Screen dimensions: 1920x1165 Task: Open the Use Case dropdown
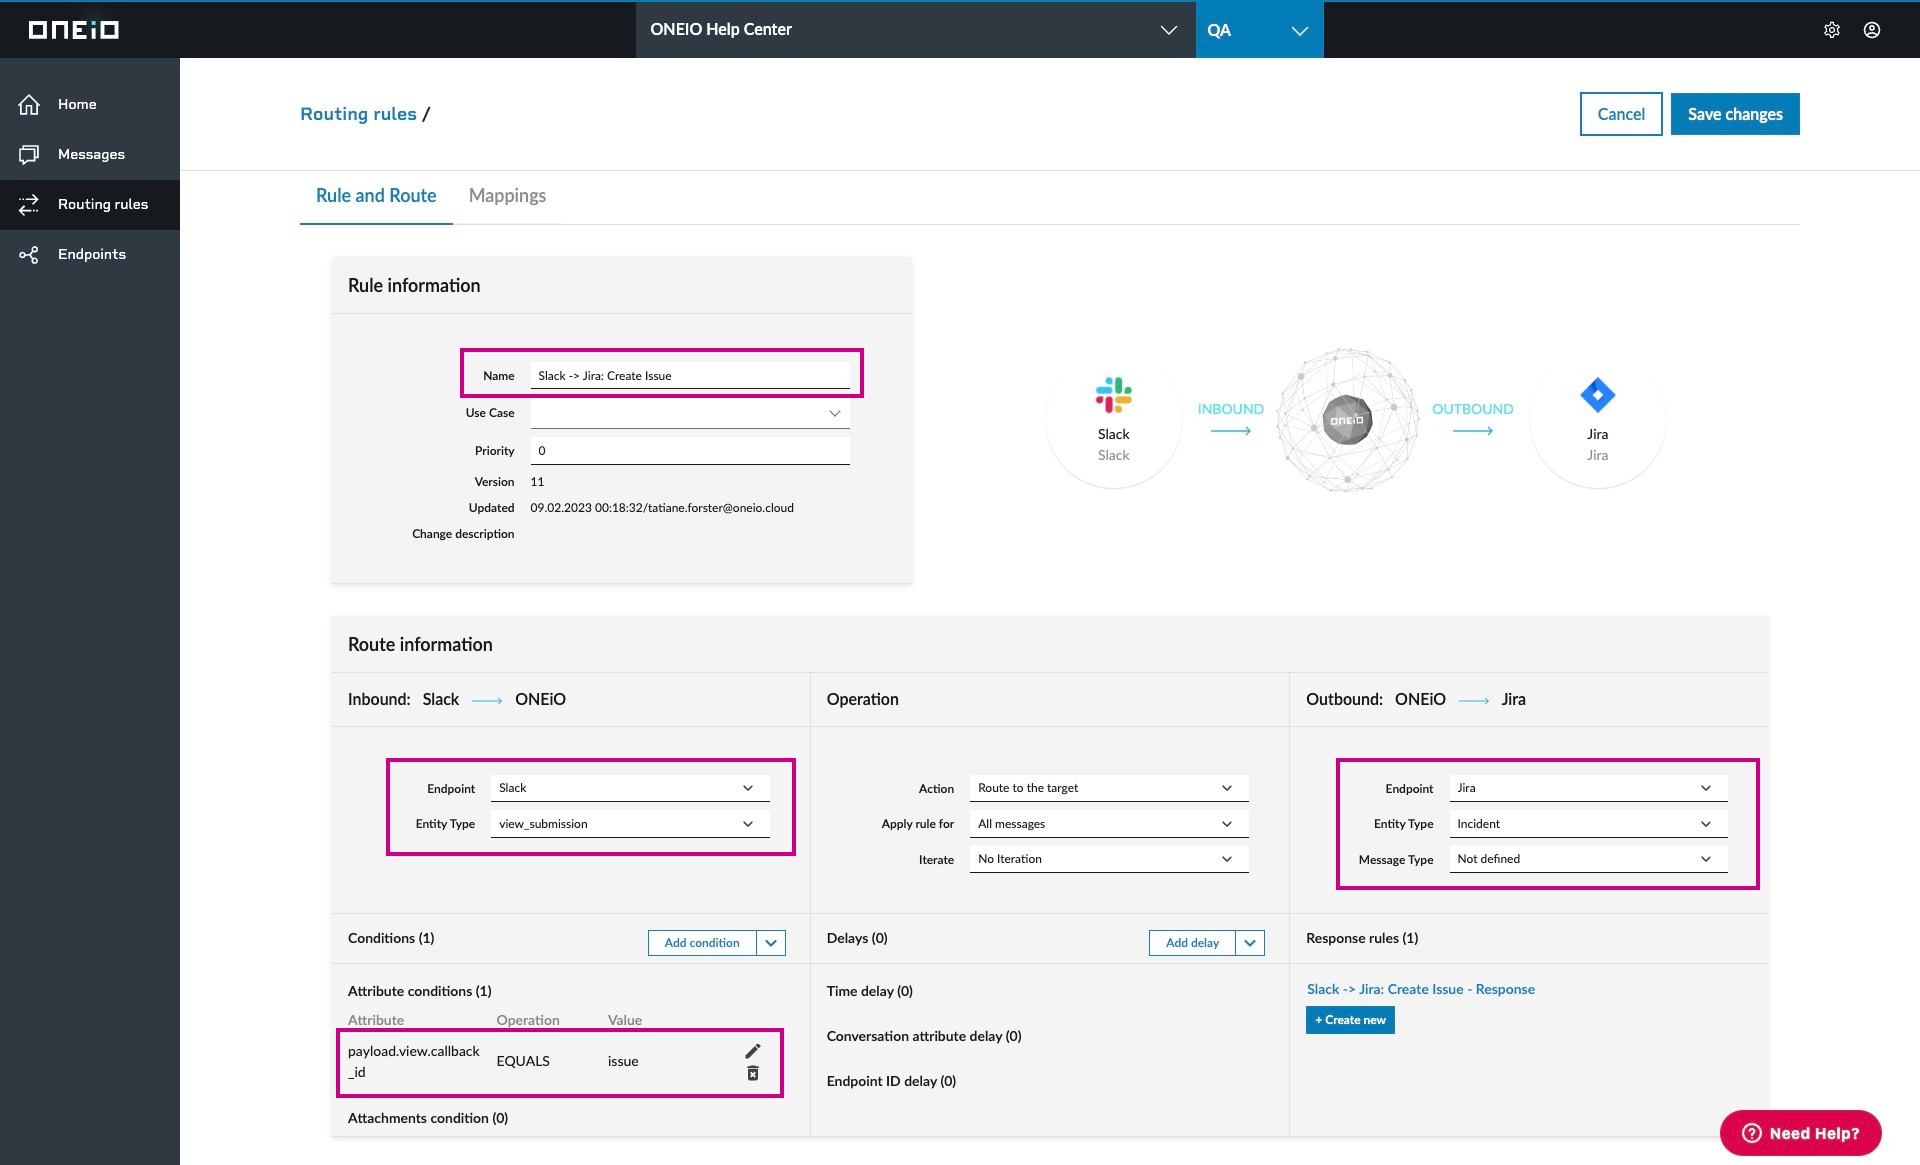point(690,413)
